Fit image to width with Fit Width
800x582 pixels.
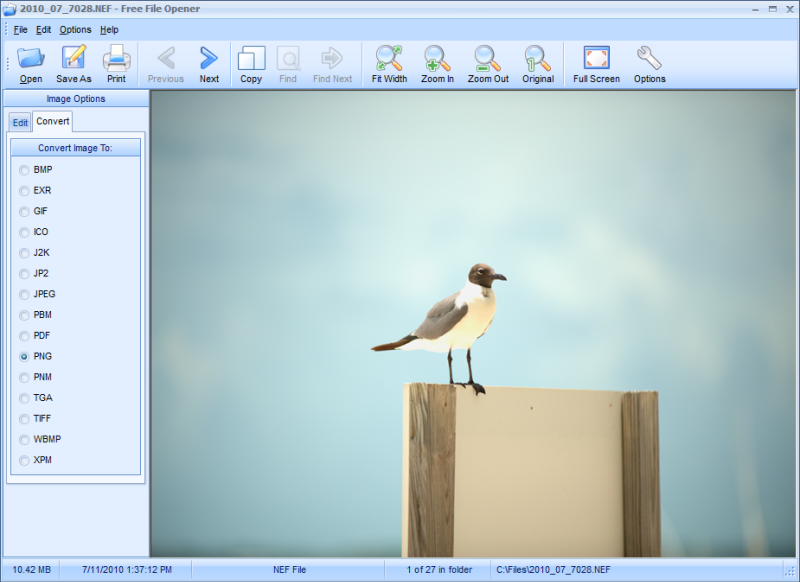[x=389, y=64]
